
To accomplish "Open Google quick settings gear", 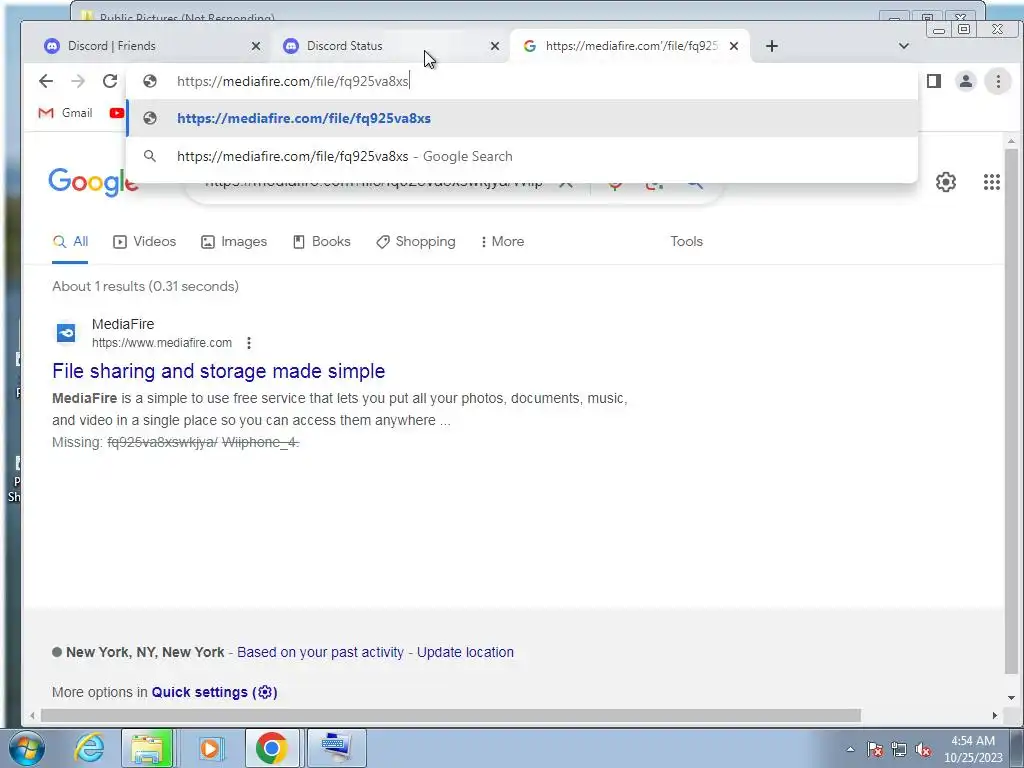I will coord(946,182).
